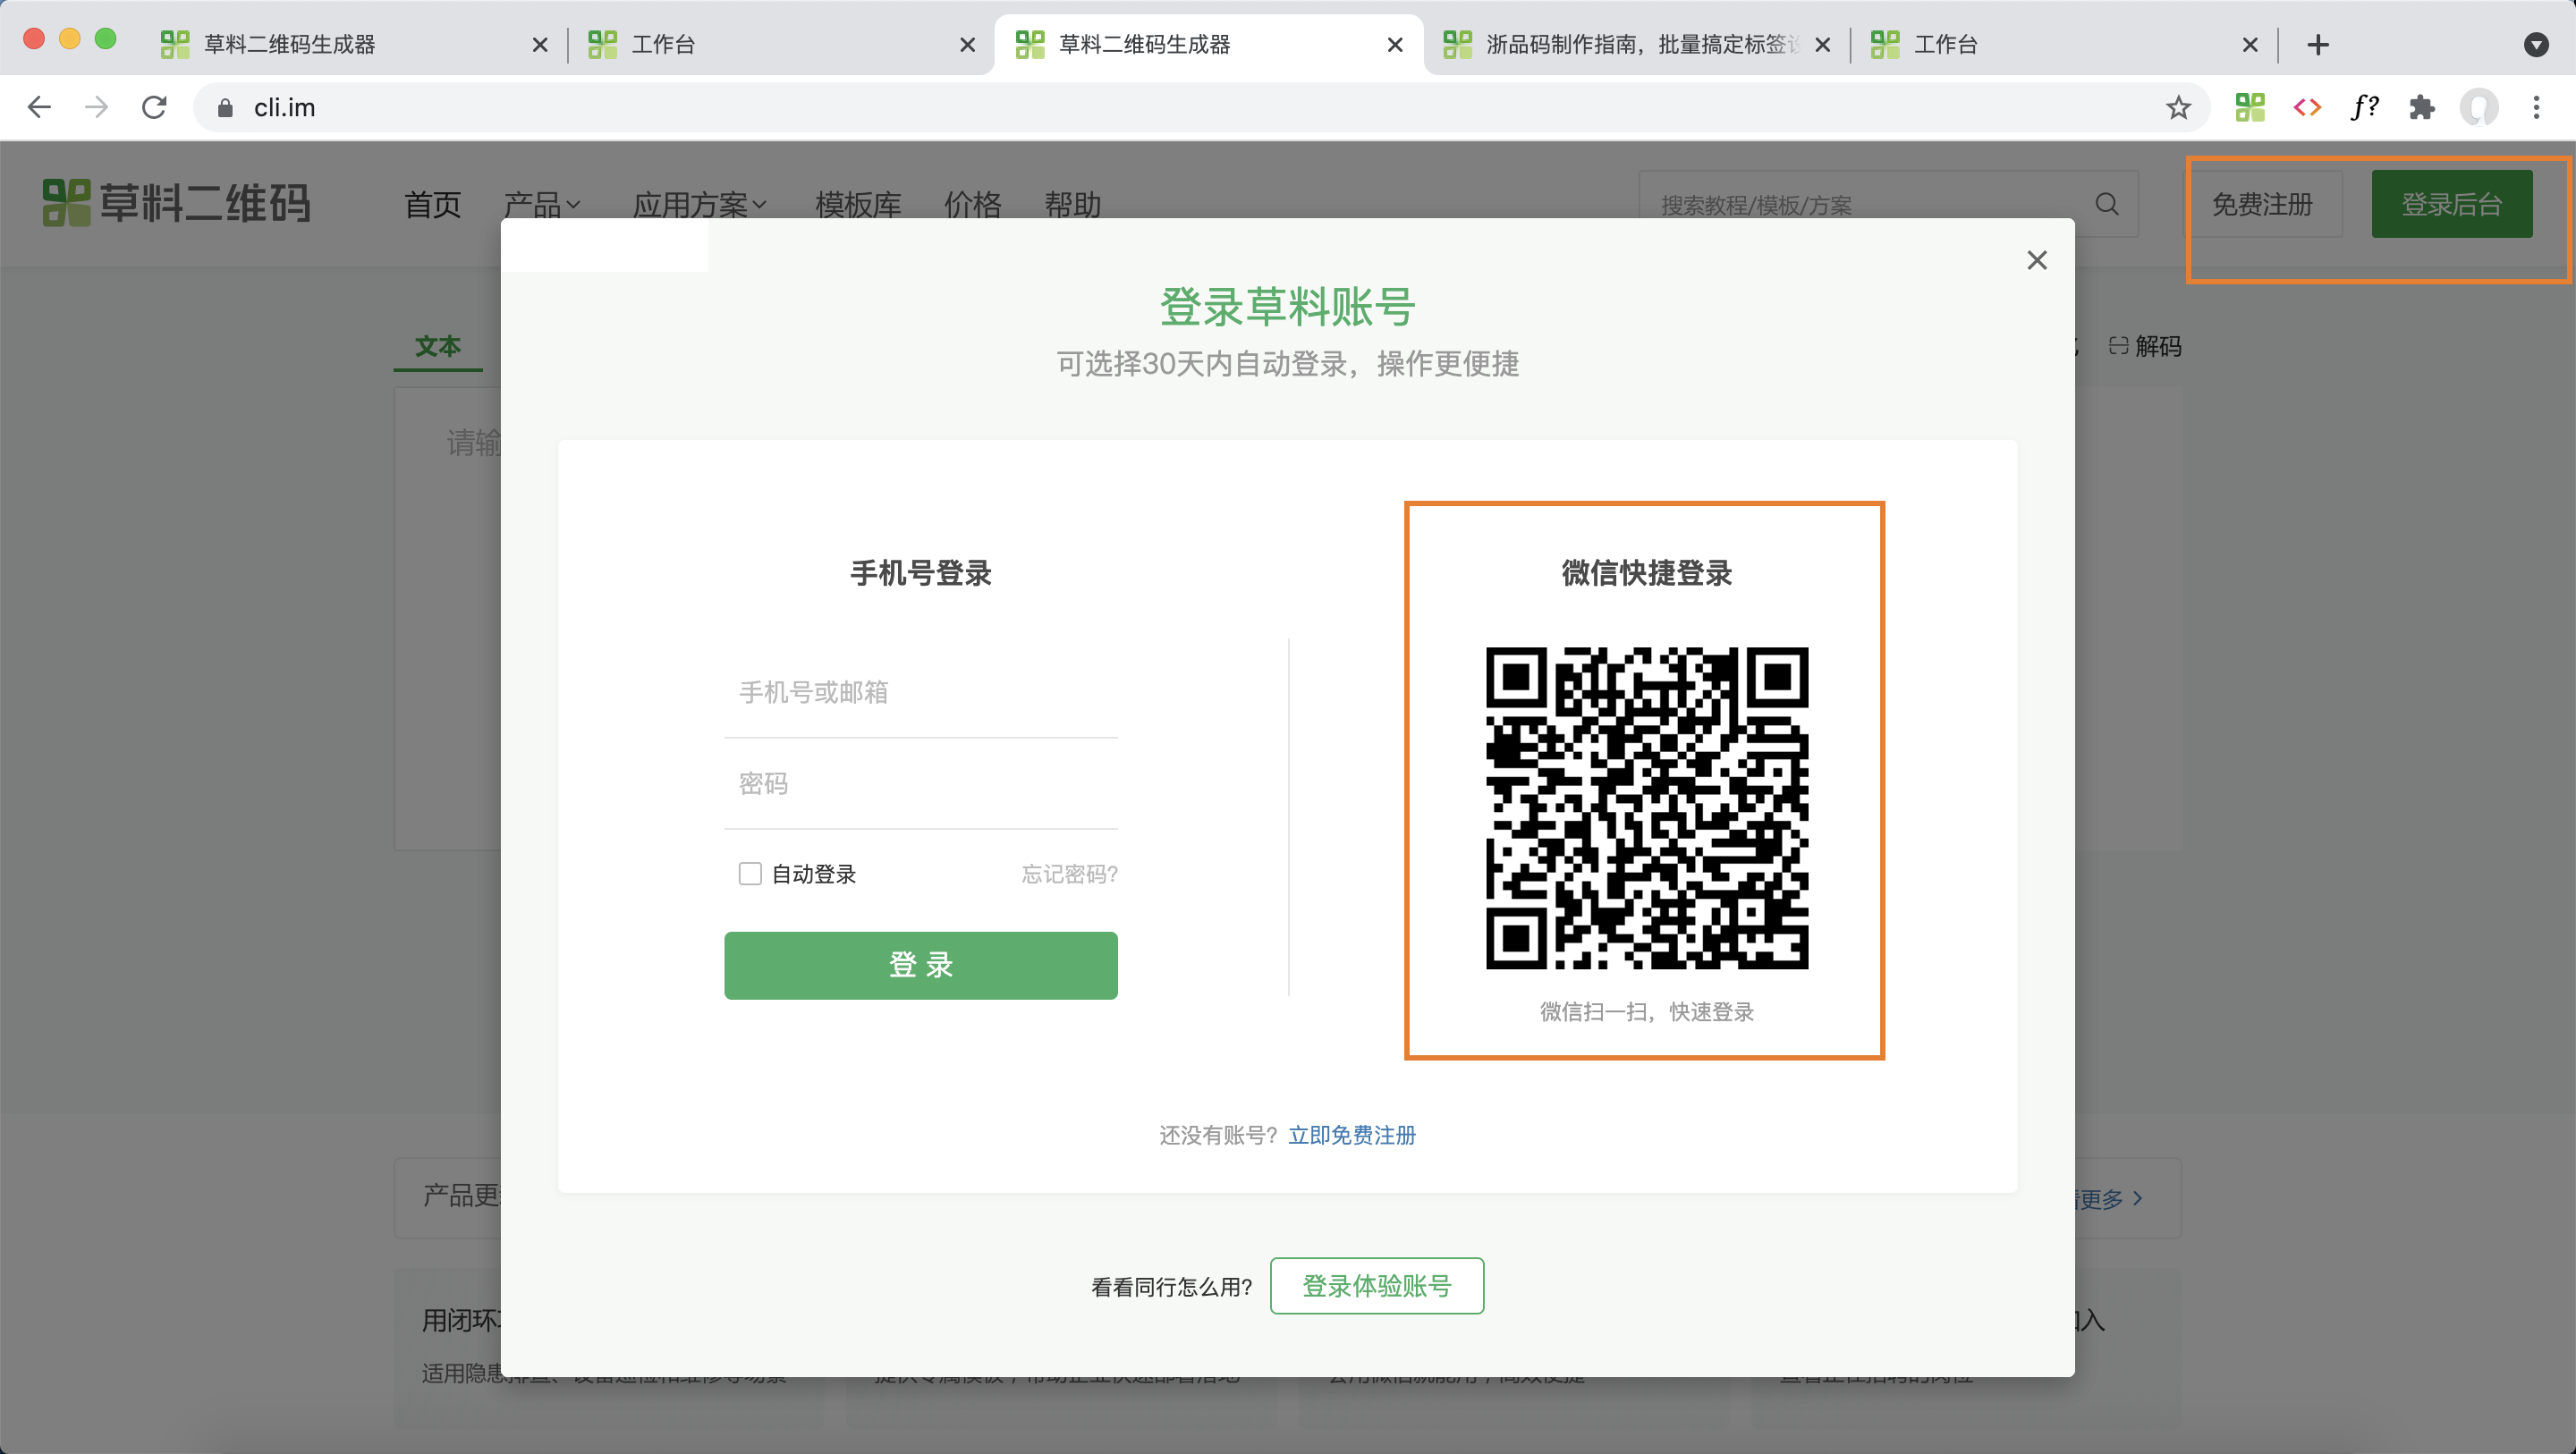The image size is (2576, 1454).
Task: Open a new tab with the plus icon
Action: (x=2317, y=44)
